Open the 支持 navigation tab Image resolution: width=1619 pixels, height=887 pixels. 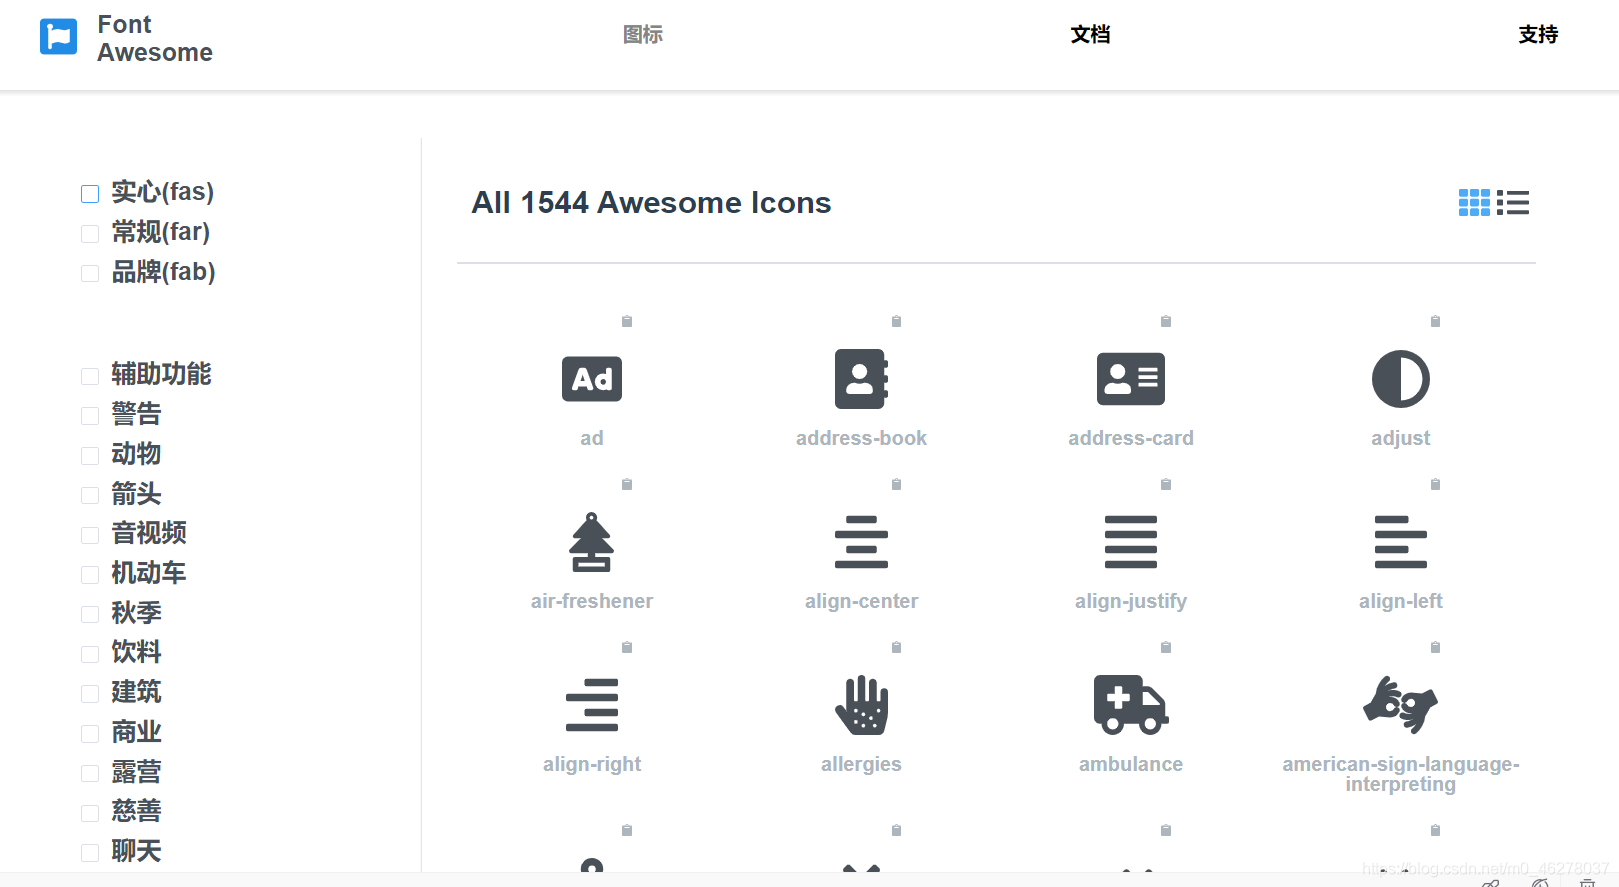click(1538, 35)
